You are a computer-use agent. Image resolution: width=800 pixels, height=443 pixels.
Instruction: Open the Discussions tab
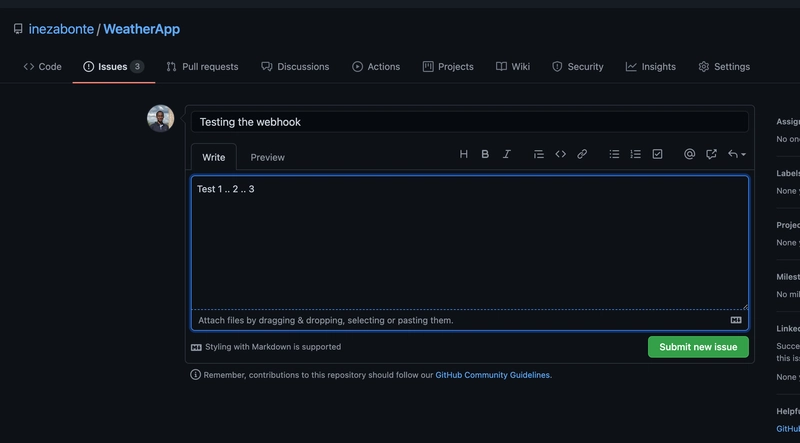(295, 67)
